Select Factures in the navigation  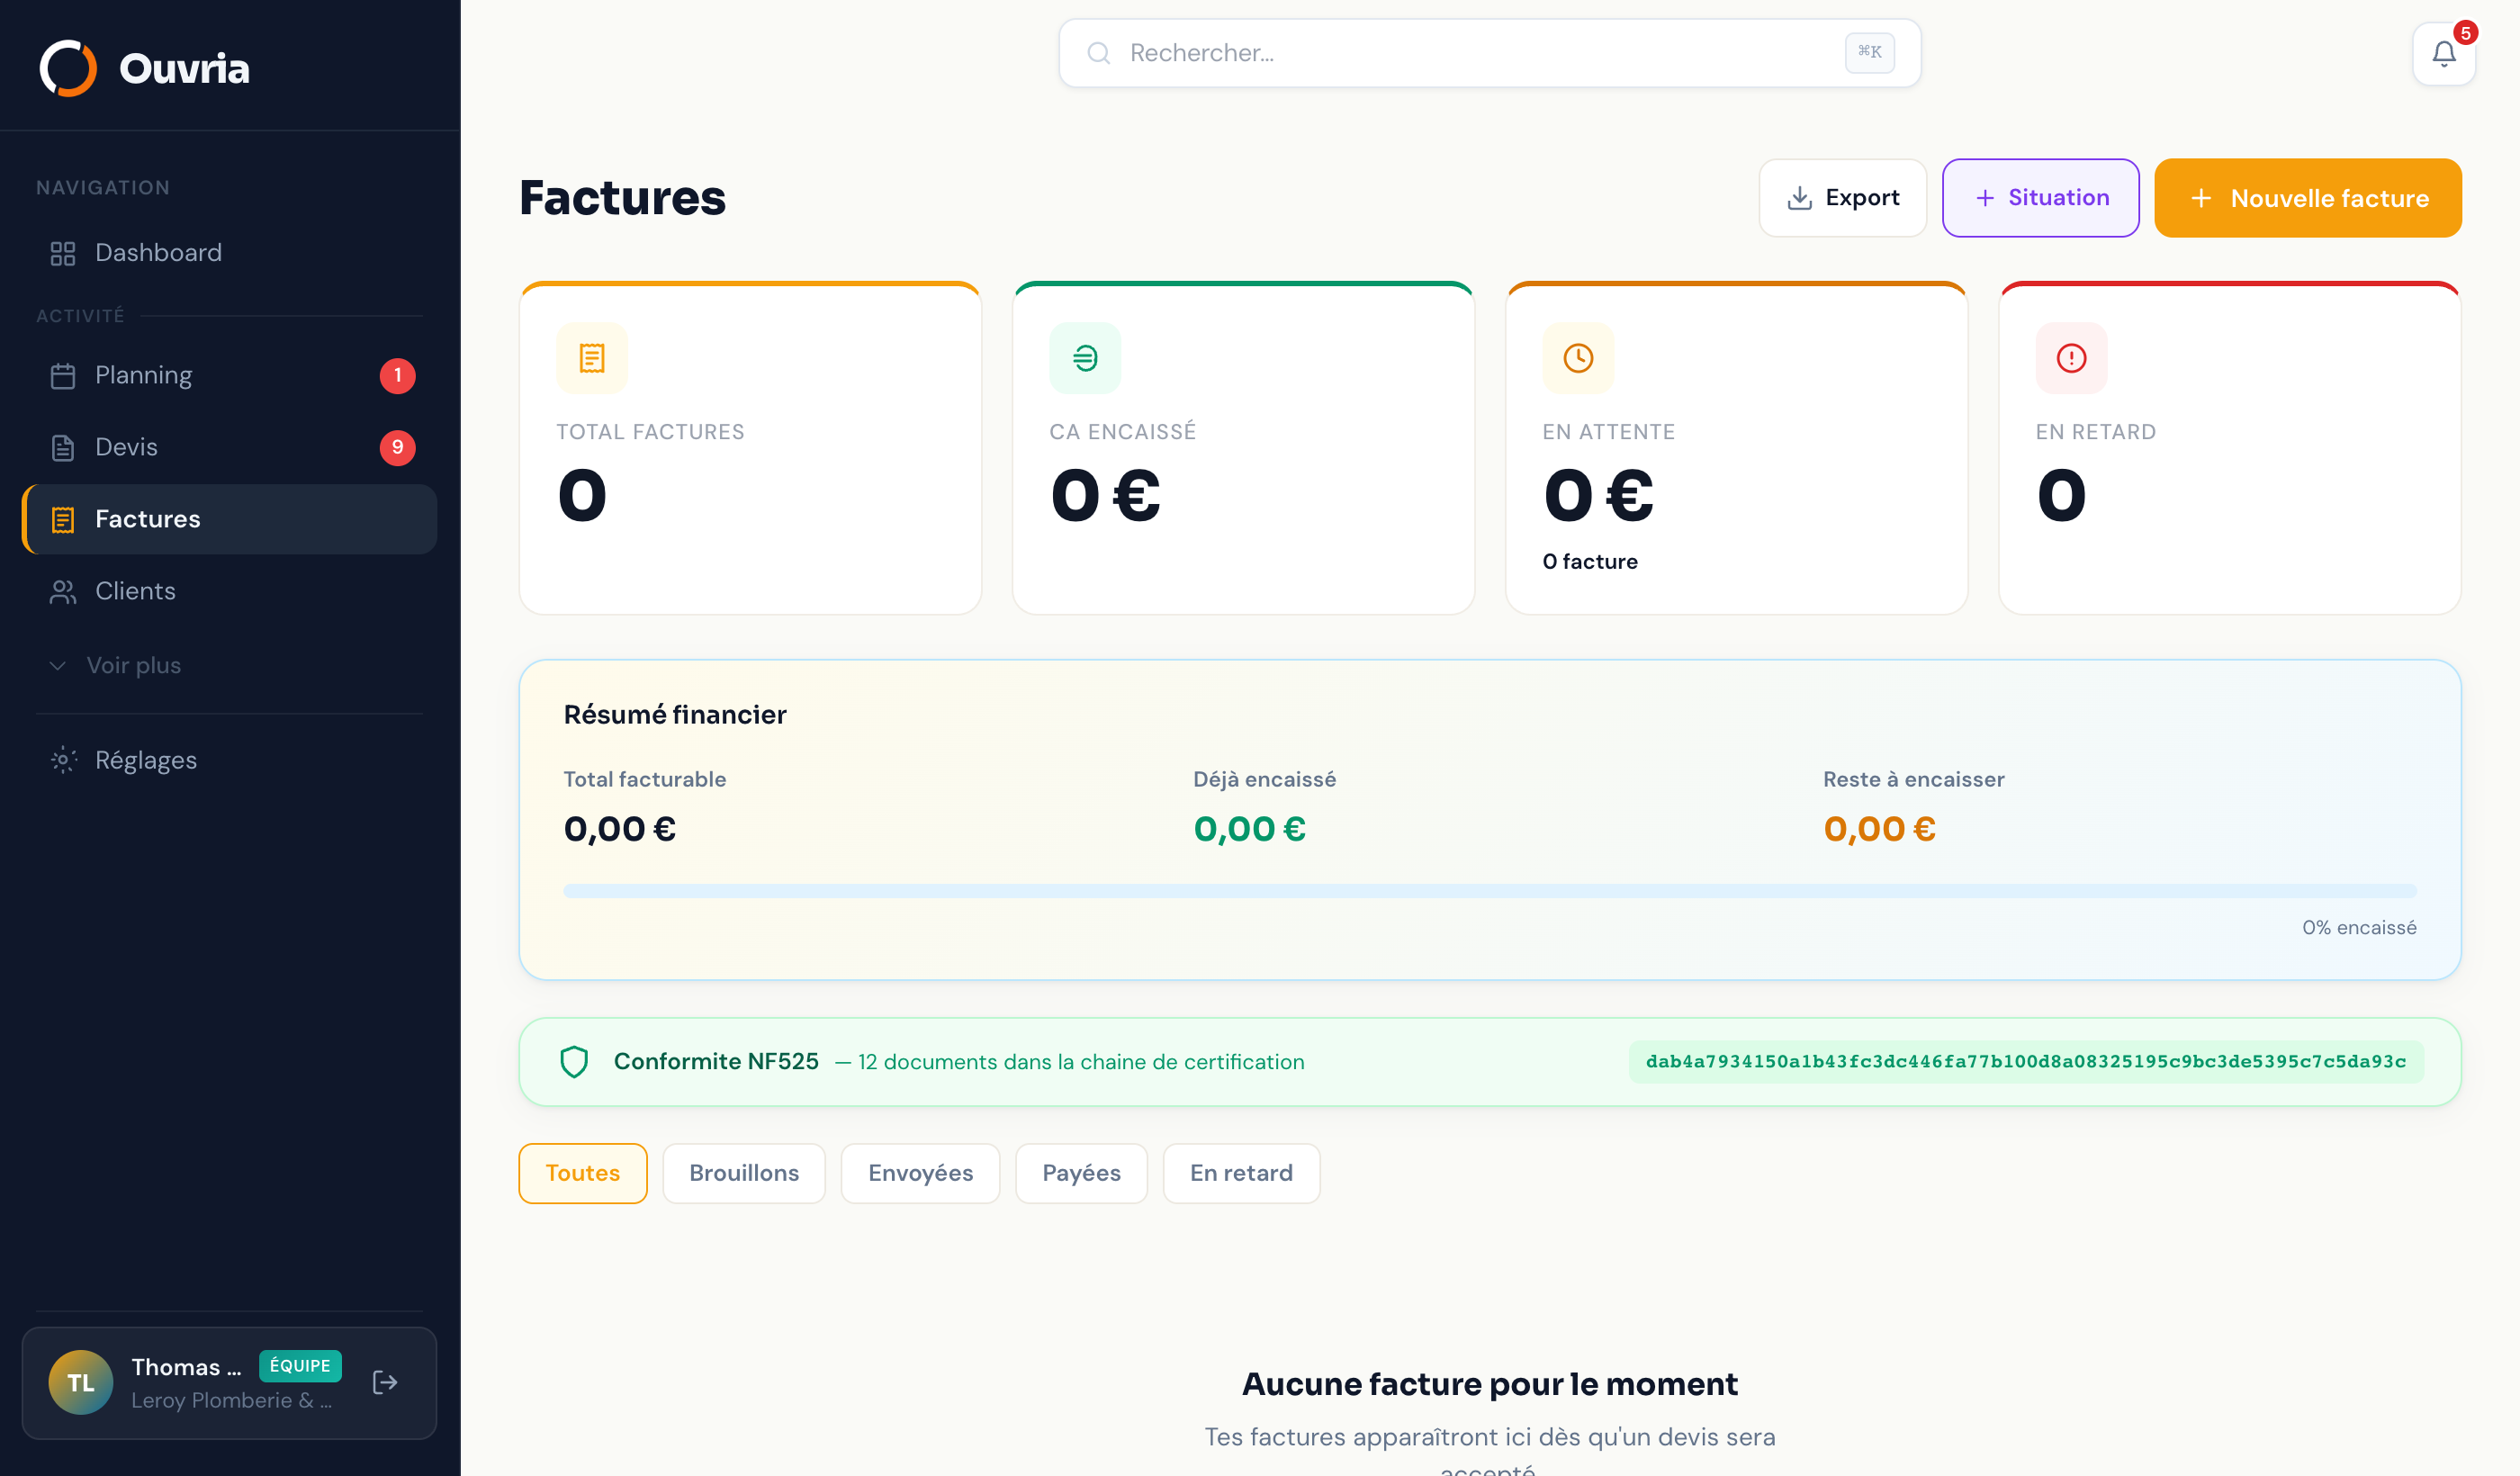point(229,520)
